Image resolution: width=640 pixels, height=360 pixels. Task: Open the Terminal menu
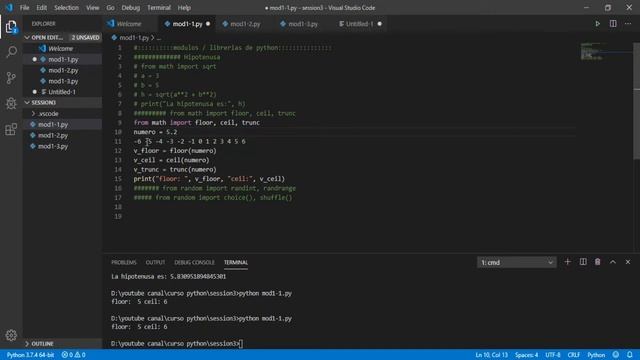click(x=159, y=8)
